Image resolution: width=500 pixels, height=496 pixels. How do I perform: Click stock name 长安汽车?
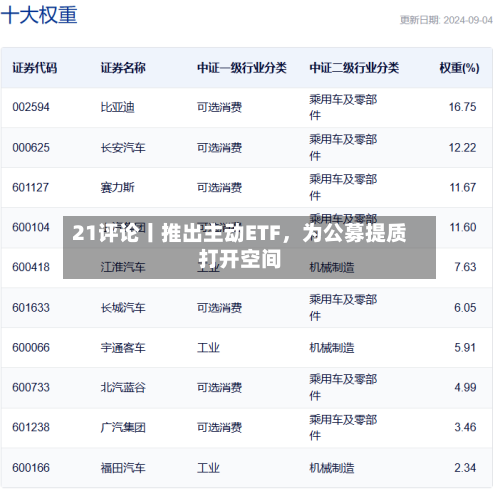point(123,148)
